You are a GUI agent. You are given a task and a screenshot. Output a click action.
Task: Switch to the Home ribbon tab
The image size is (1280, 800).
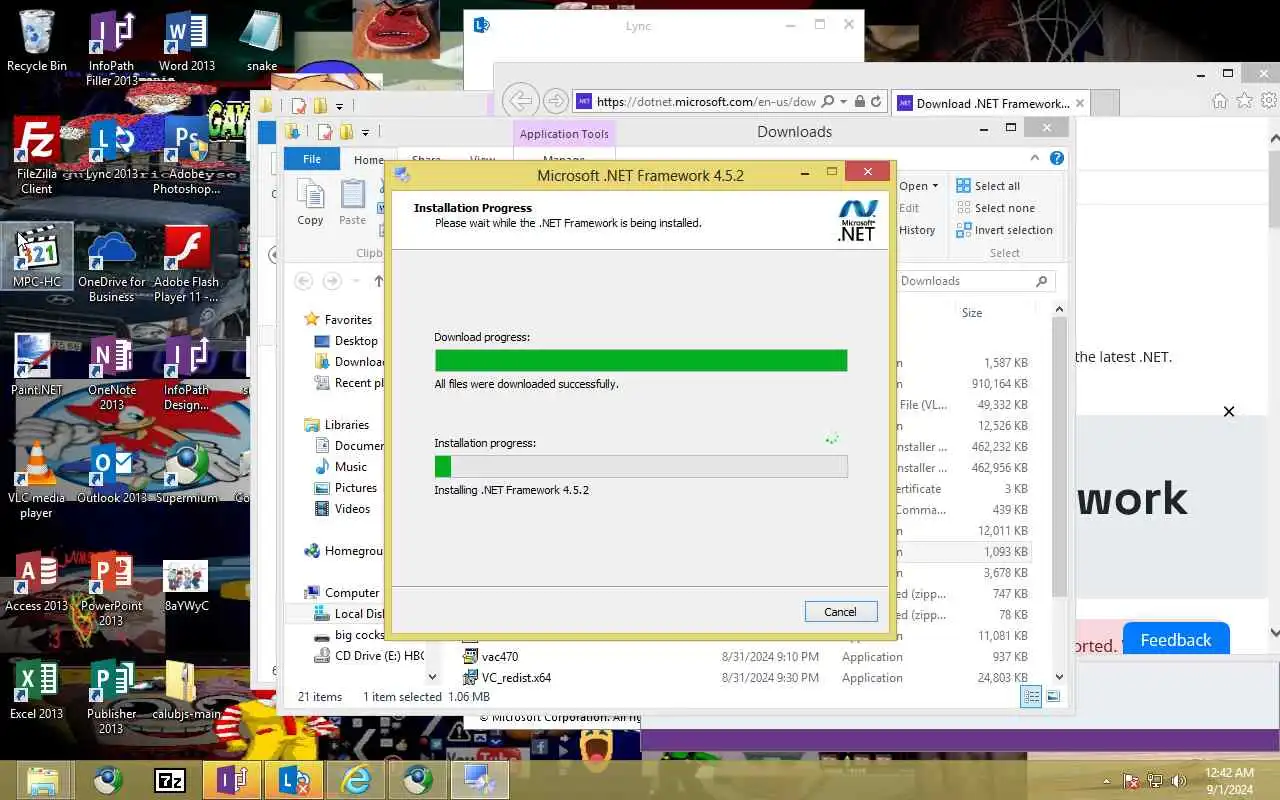pyautogui.click(x=368, y=160)
